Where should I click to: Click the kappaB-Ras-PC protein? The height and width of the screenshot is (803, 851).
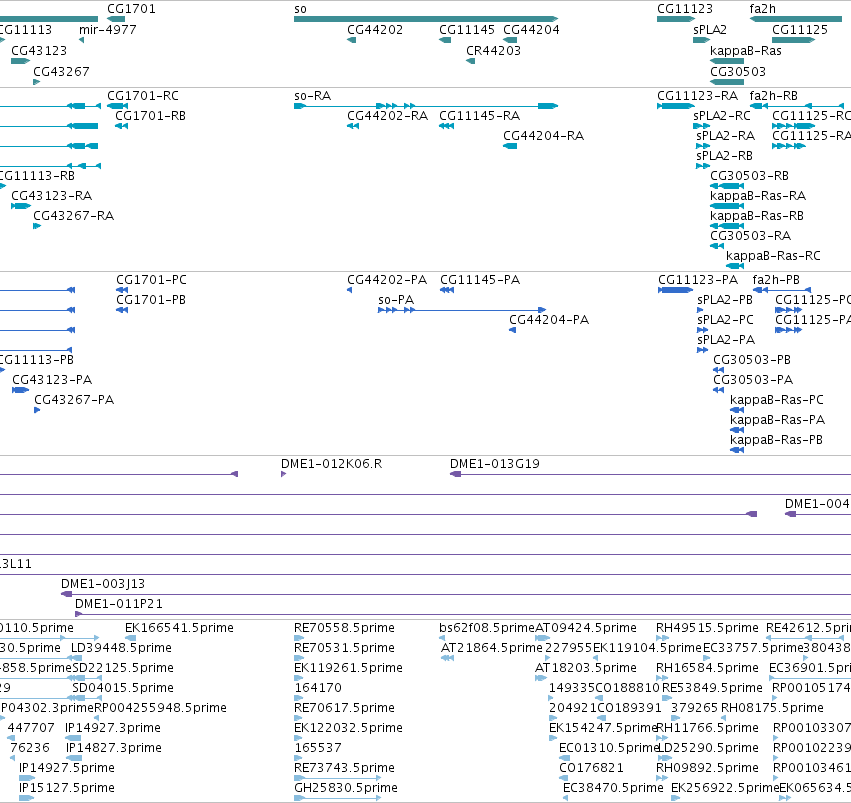coord(736,410)
